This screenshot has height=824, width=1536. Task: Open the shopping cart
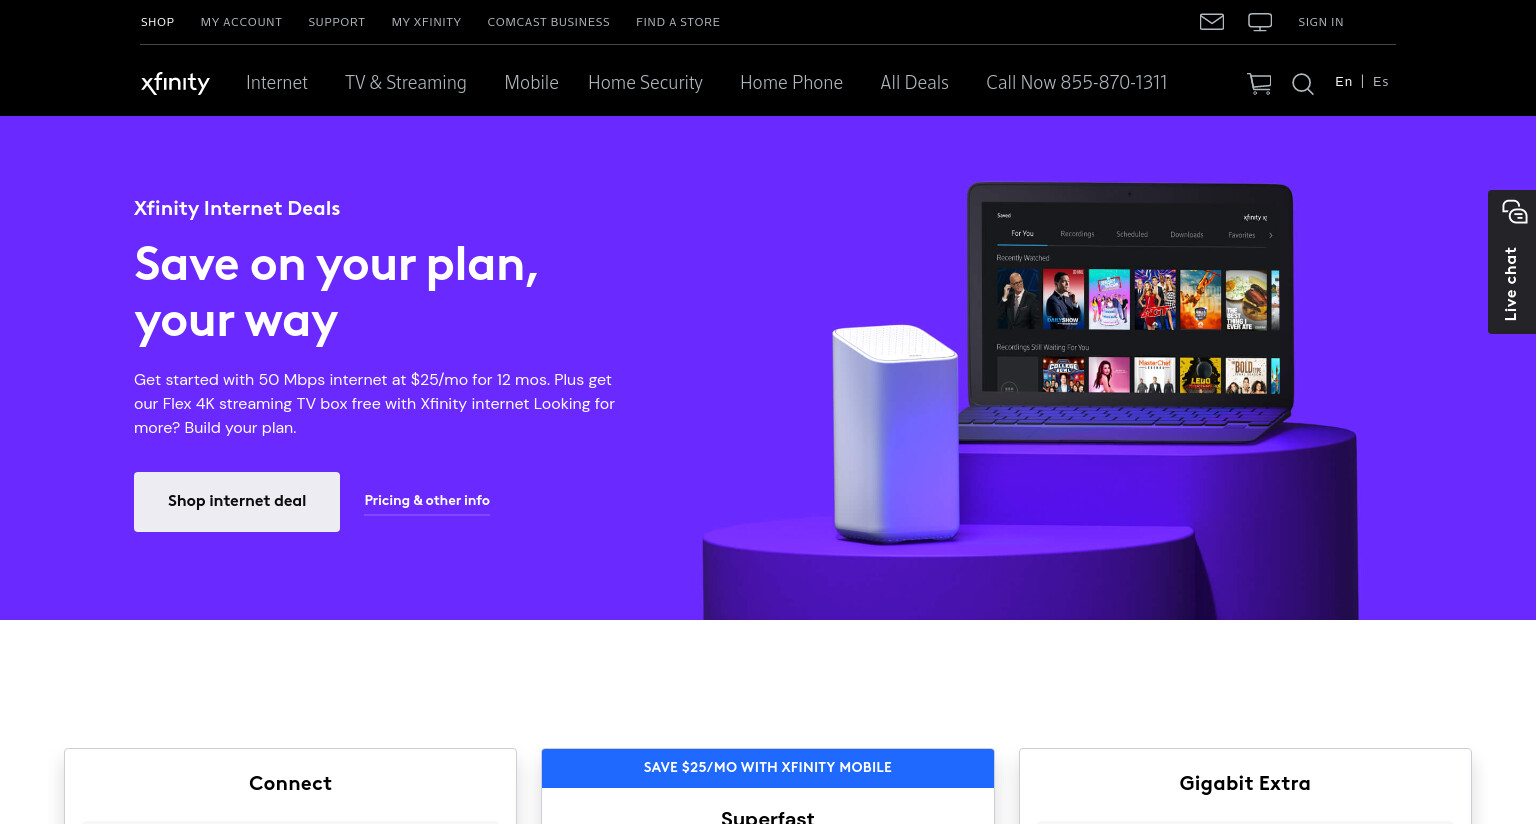tap(1259, 84)
